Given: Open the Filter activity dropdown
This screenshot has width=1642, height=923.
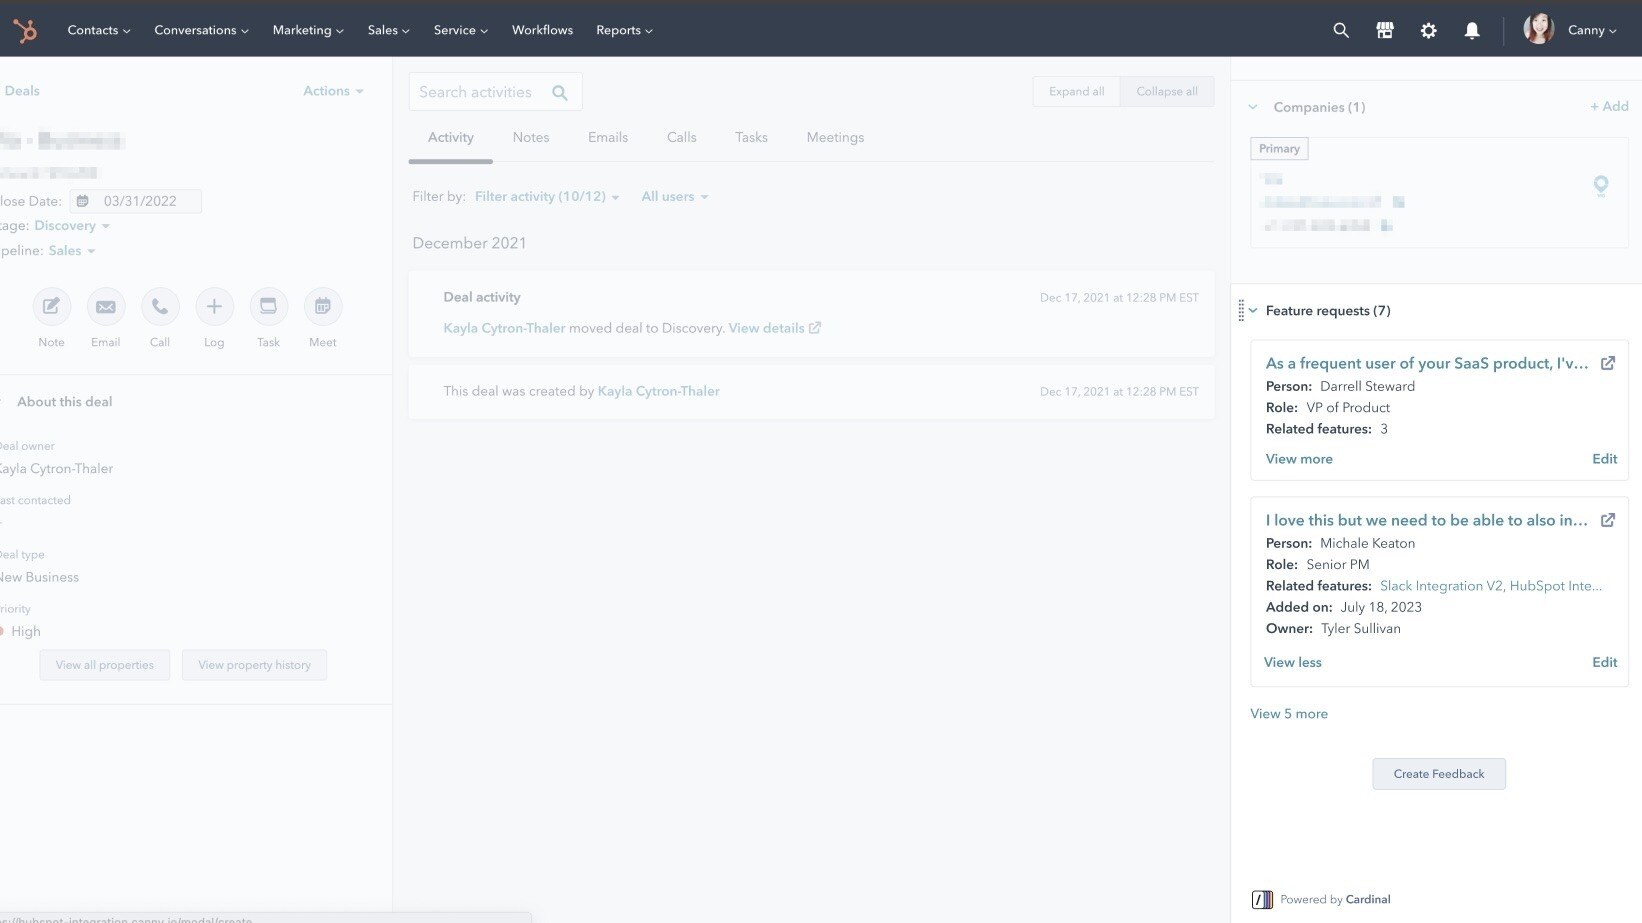Looking at the screenshot, I should pyautogui.click(x=546, y=197).
